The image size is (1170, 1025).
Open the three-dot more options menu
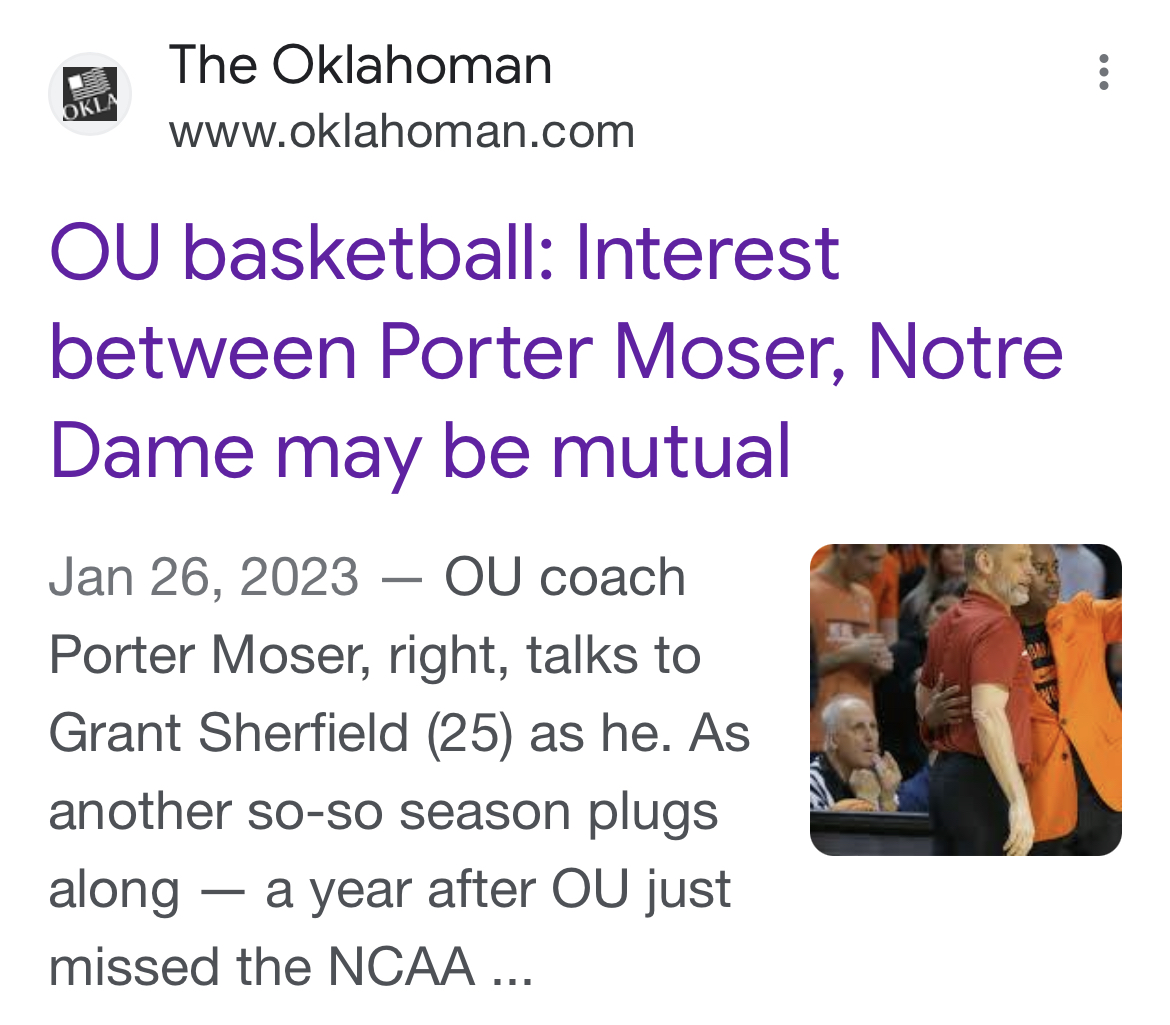1104,72
